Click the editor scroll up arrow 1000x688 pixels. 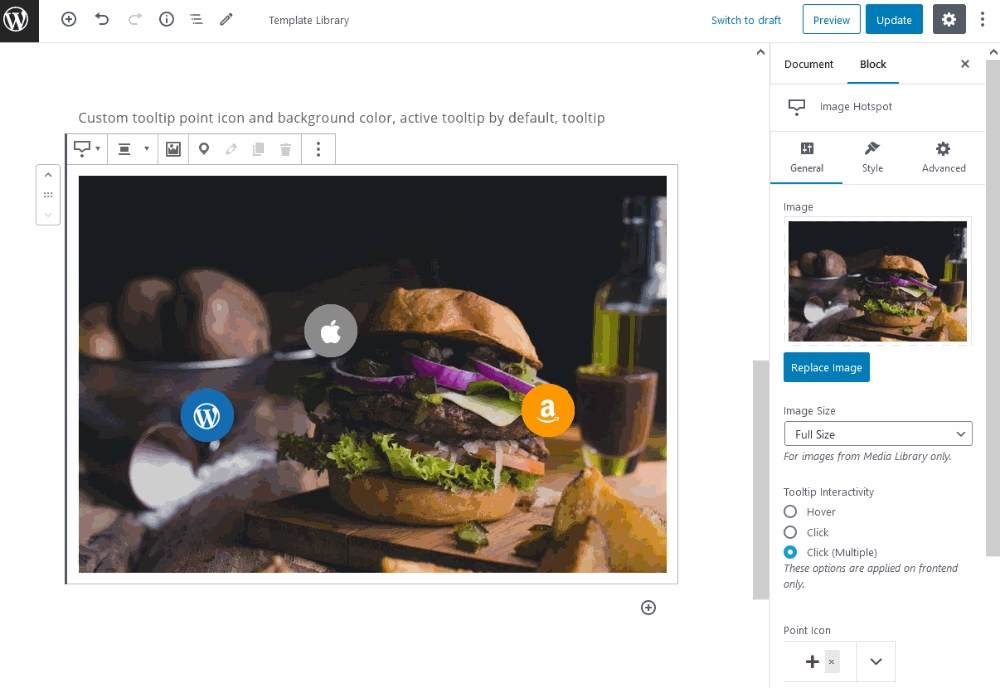[x=760, y=52]
